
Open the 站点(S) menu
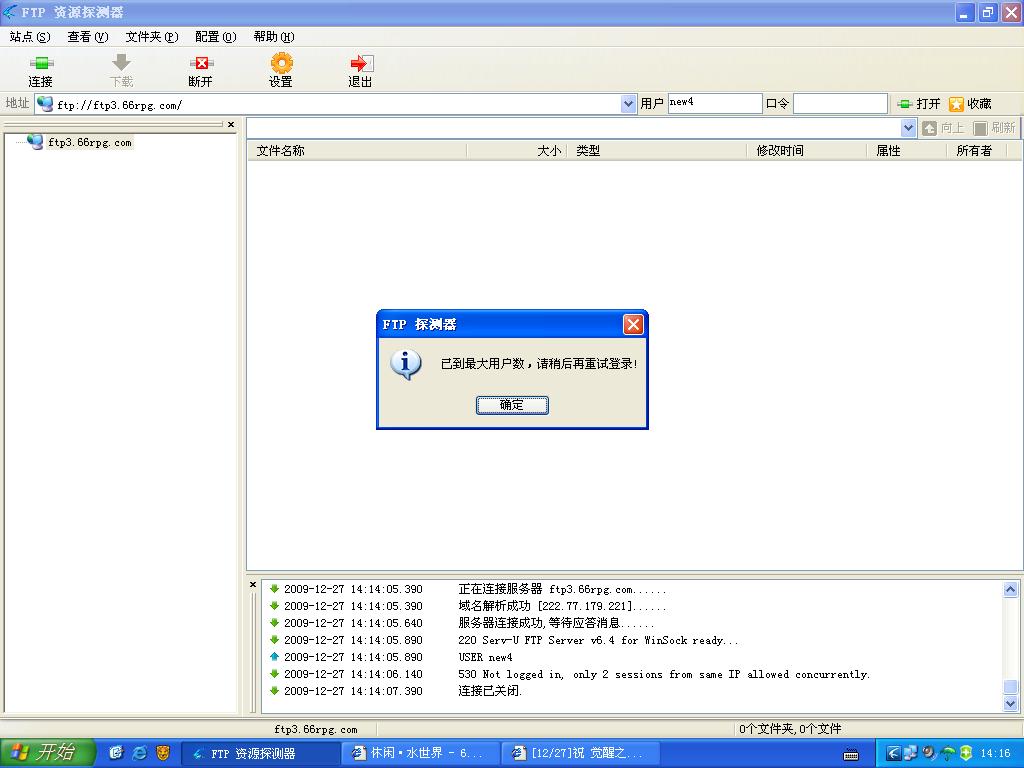(30, 37)
